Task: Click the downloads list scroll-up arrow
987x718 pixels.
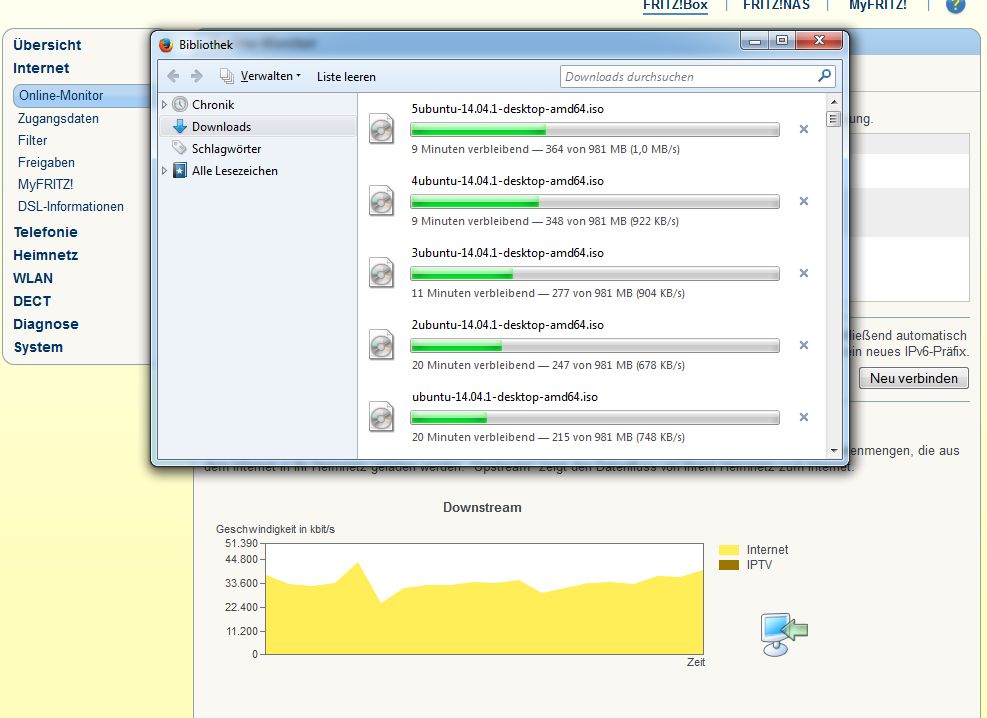Action: [x=834, y=101]
